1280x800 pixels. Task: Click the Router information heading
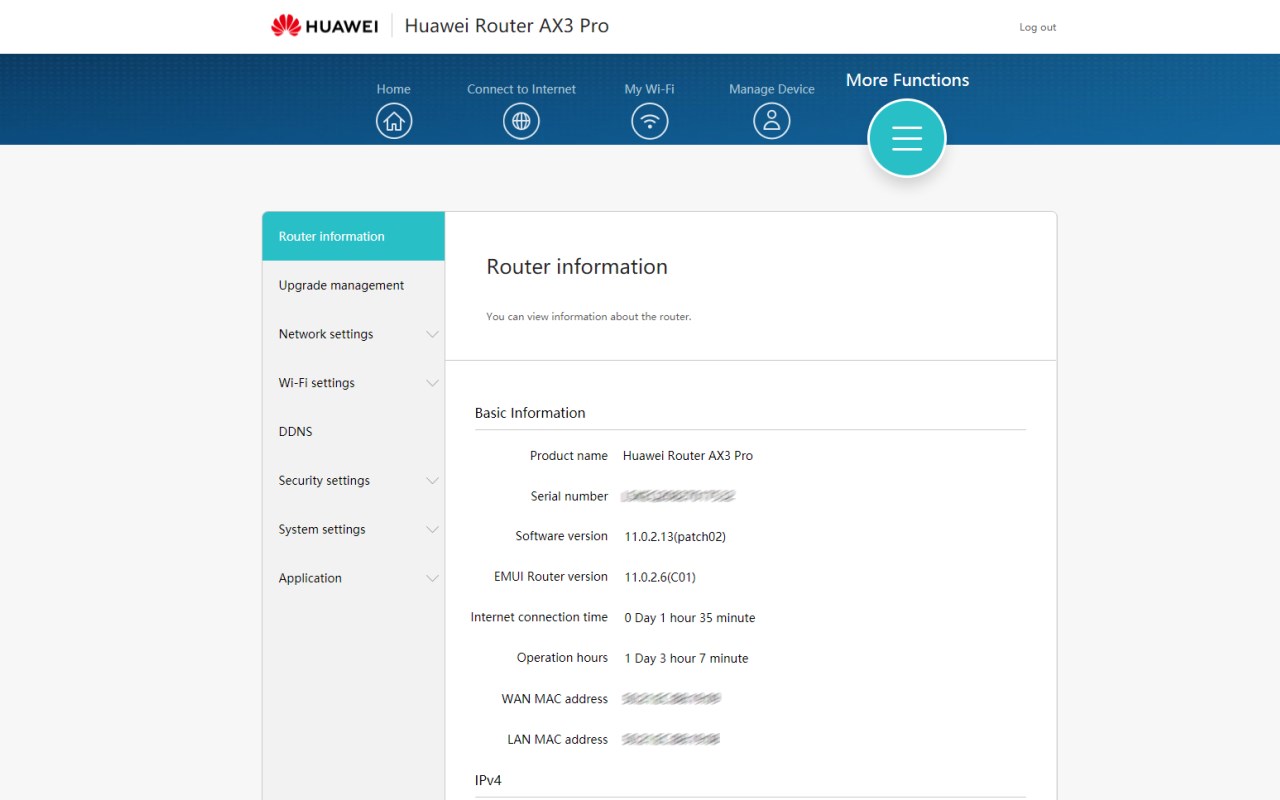[577, 267]
